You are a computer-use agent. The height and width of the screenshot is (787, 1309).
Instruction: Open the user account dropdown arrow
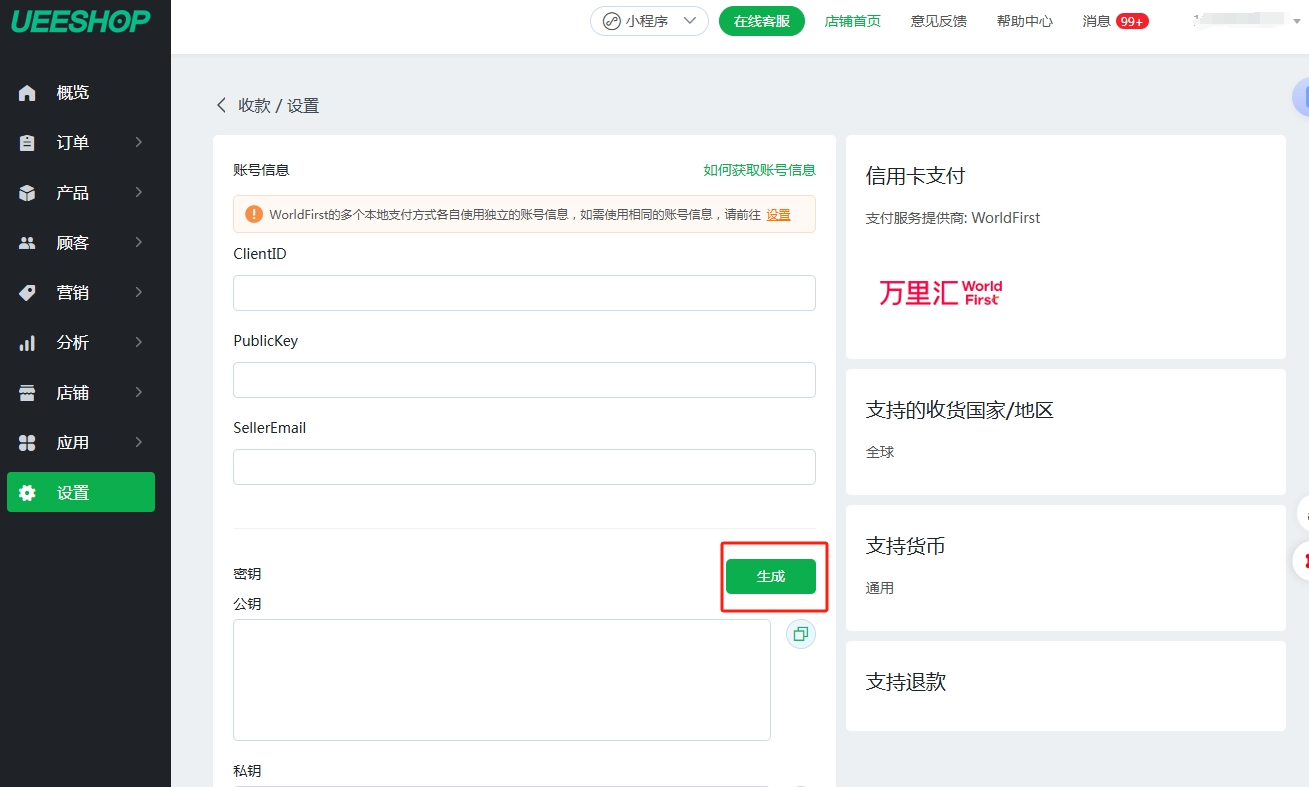[1296, 21]
